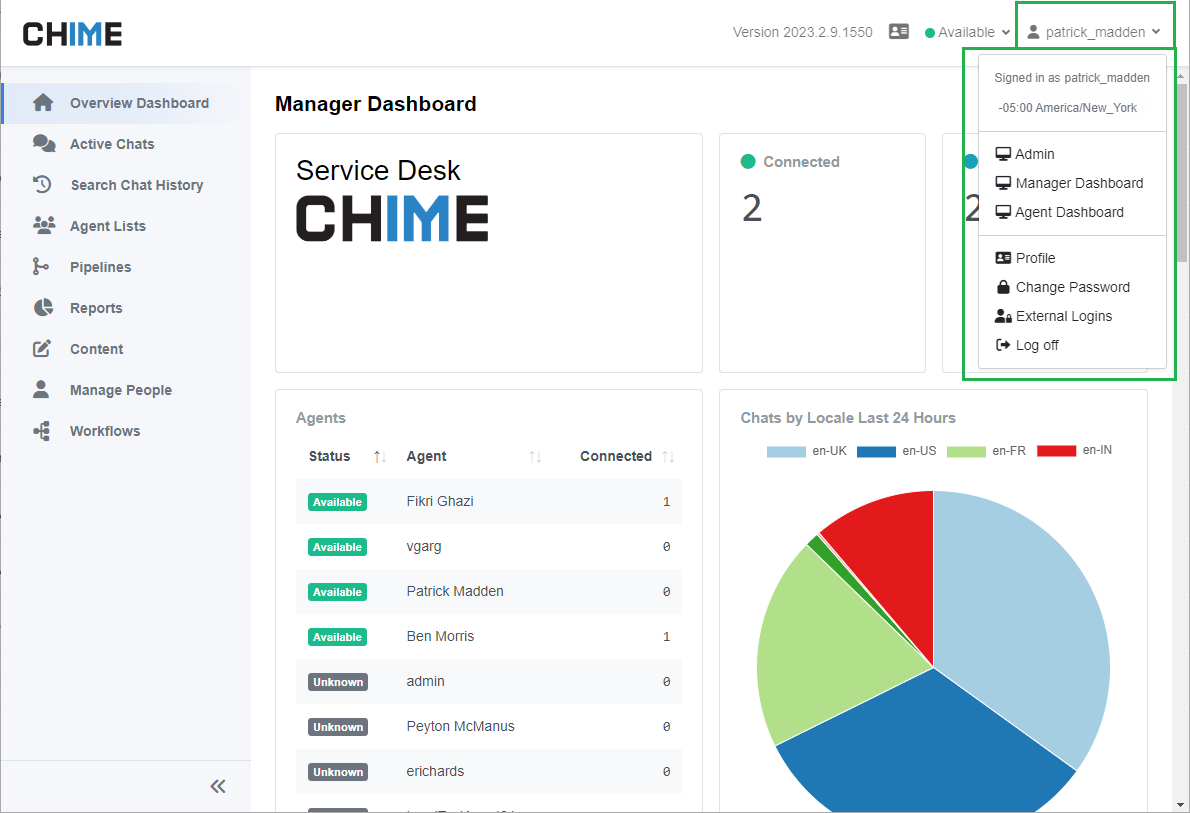This screenshot has height=813, width=1190.
Task: Open Reports using the pie chart icon
Action: 43,308
